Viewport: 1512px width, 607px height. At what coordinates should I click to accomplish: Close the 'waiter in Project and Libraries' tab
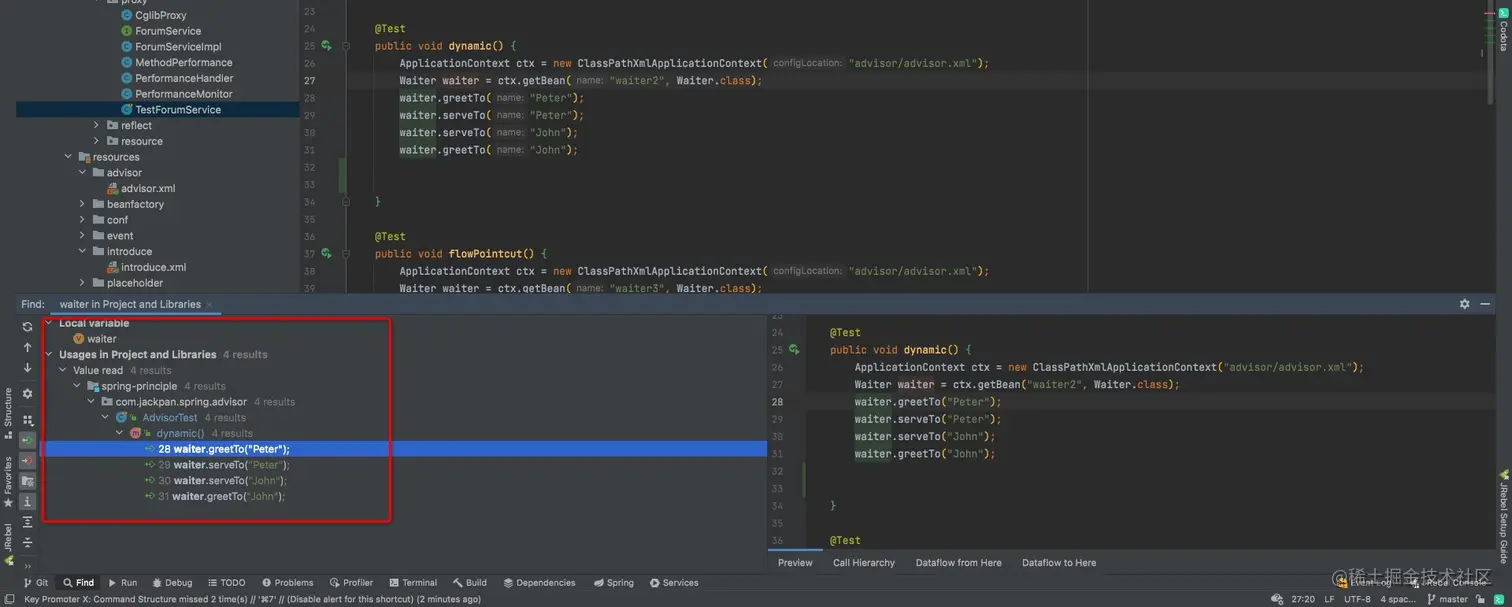coord(210,304)
